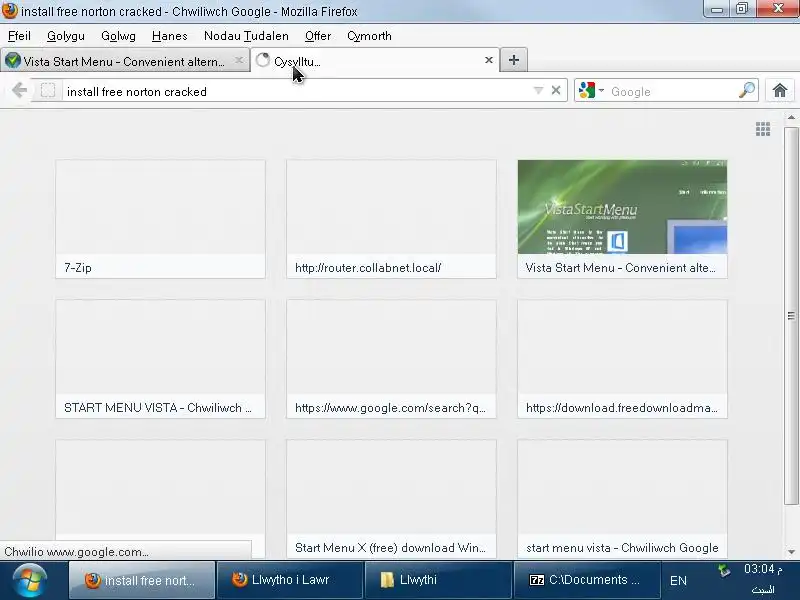The height and width of the screenshot is (600, 800).
Task: Open the URL bar history dropdown arrow
Action: (538, 91)
